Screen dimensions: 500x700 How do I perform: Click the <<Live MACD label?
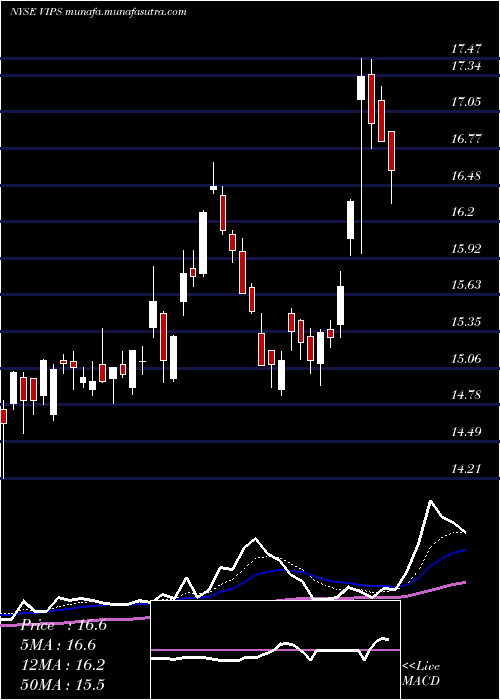pos(421,674)
